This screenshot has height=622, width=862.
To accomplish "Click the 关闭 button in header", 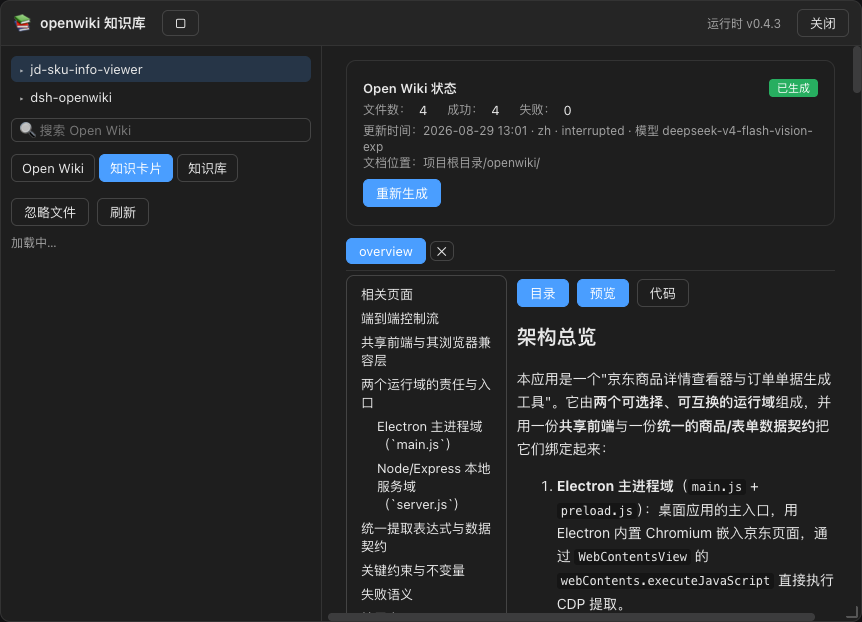I will [823, 23].
